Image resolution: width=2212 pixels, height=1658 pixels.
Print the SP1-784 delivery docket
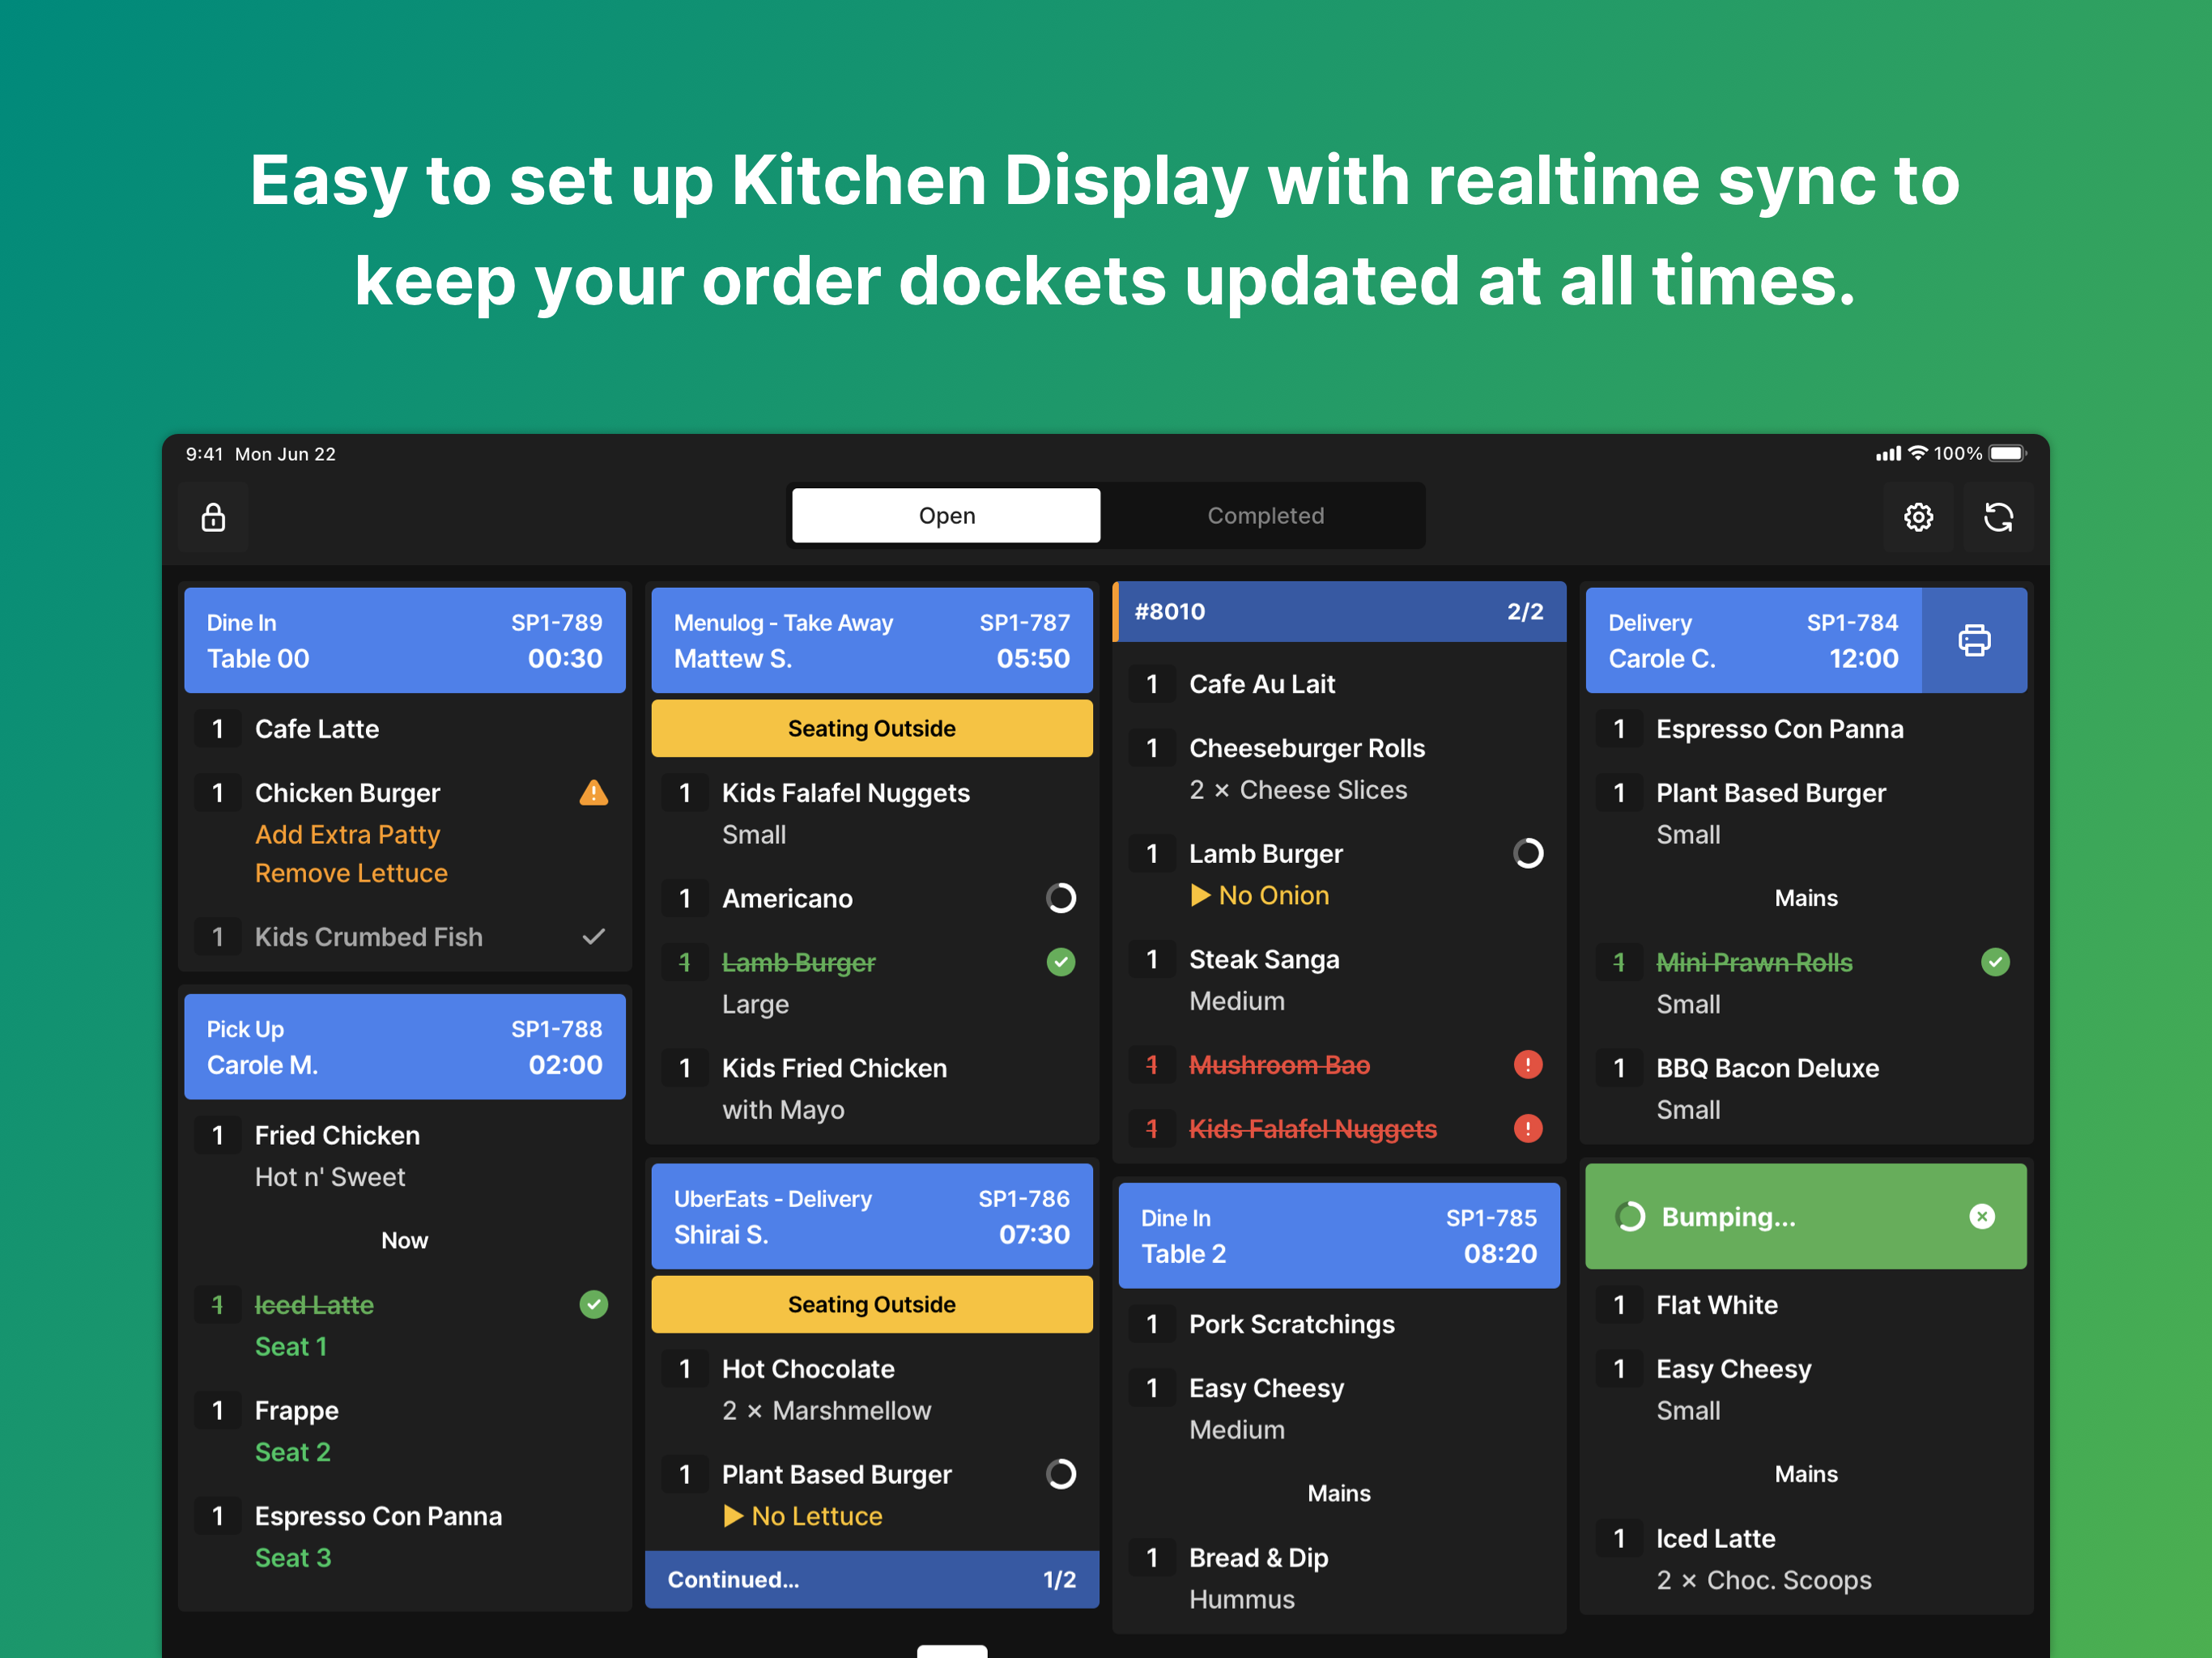(1974, 640)
